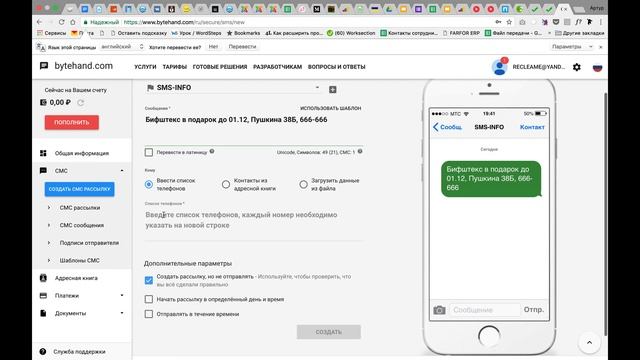Uncheck Создать рассылку, но не отправлять

tap(149, 280)
